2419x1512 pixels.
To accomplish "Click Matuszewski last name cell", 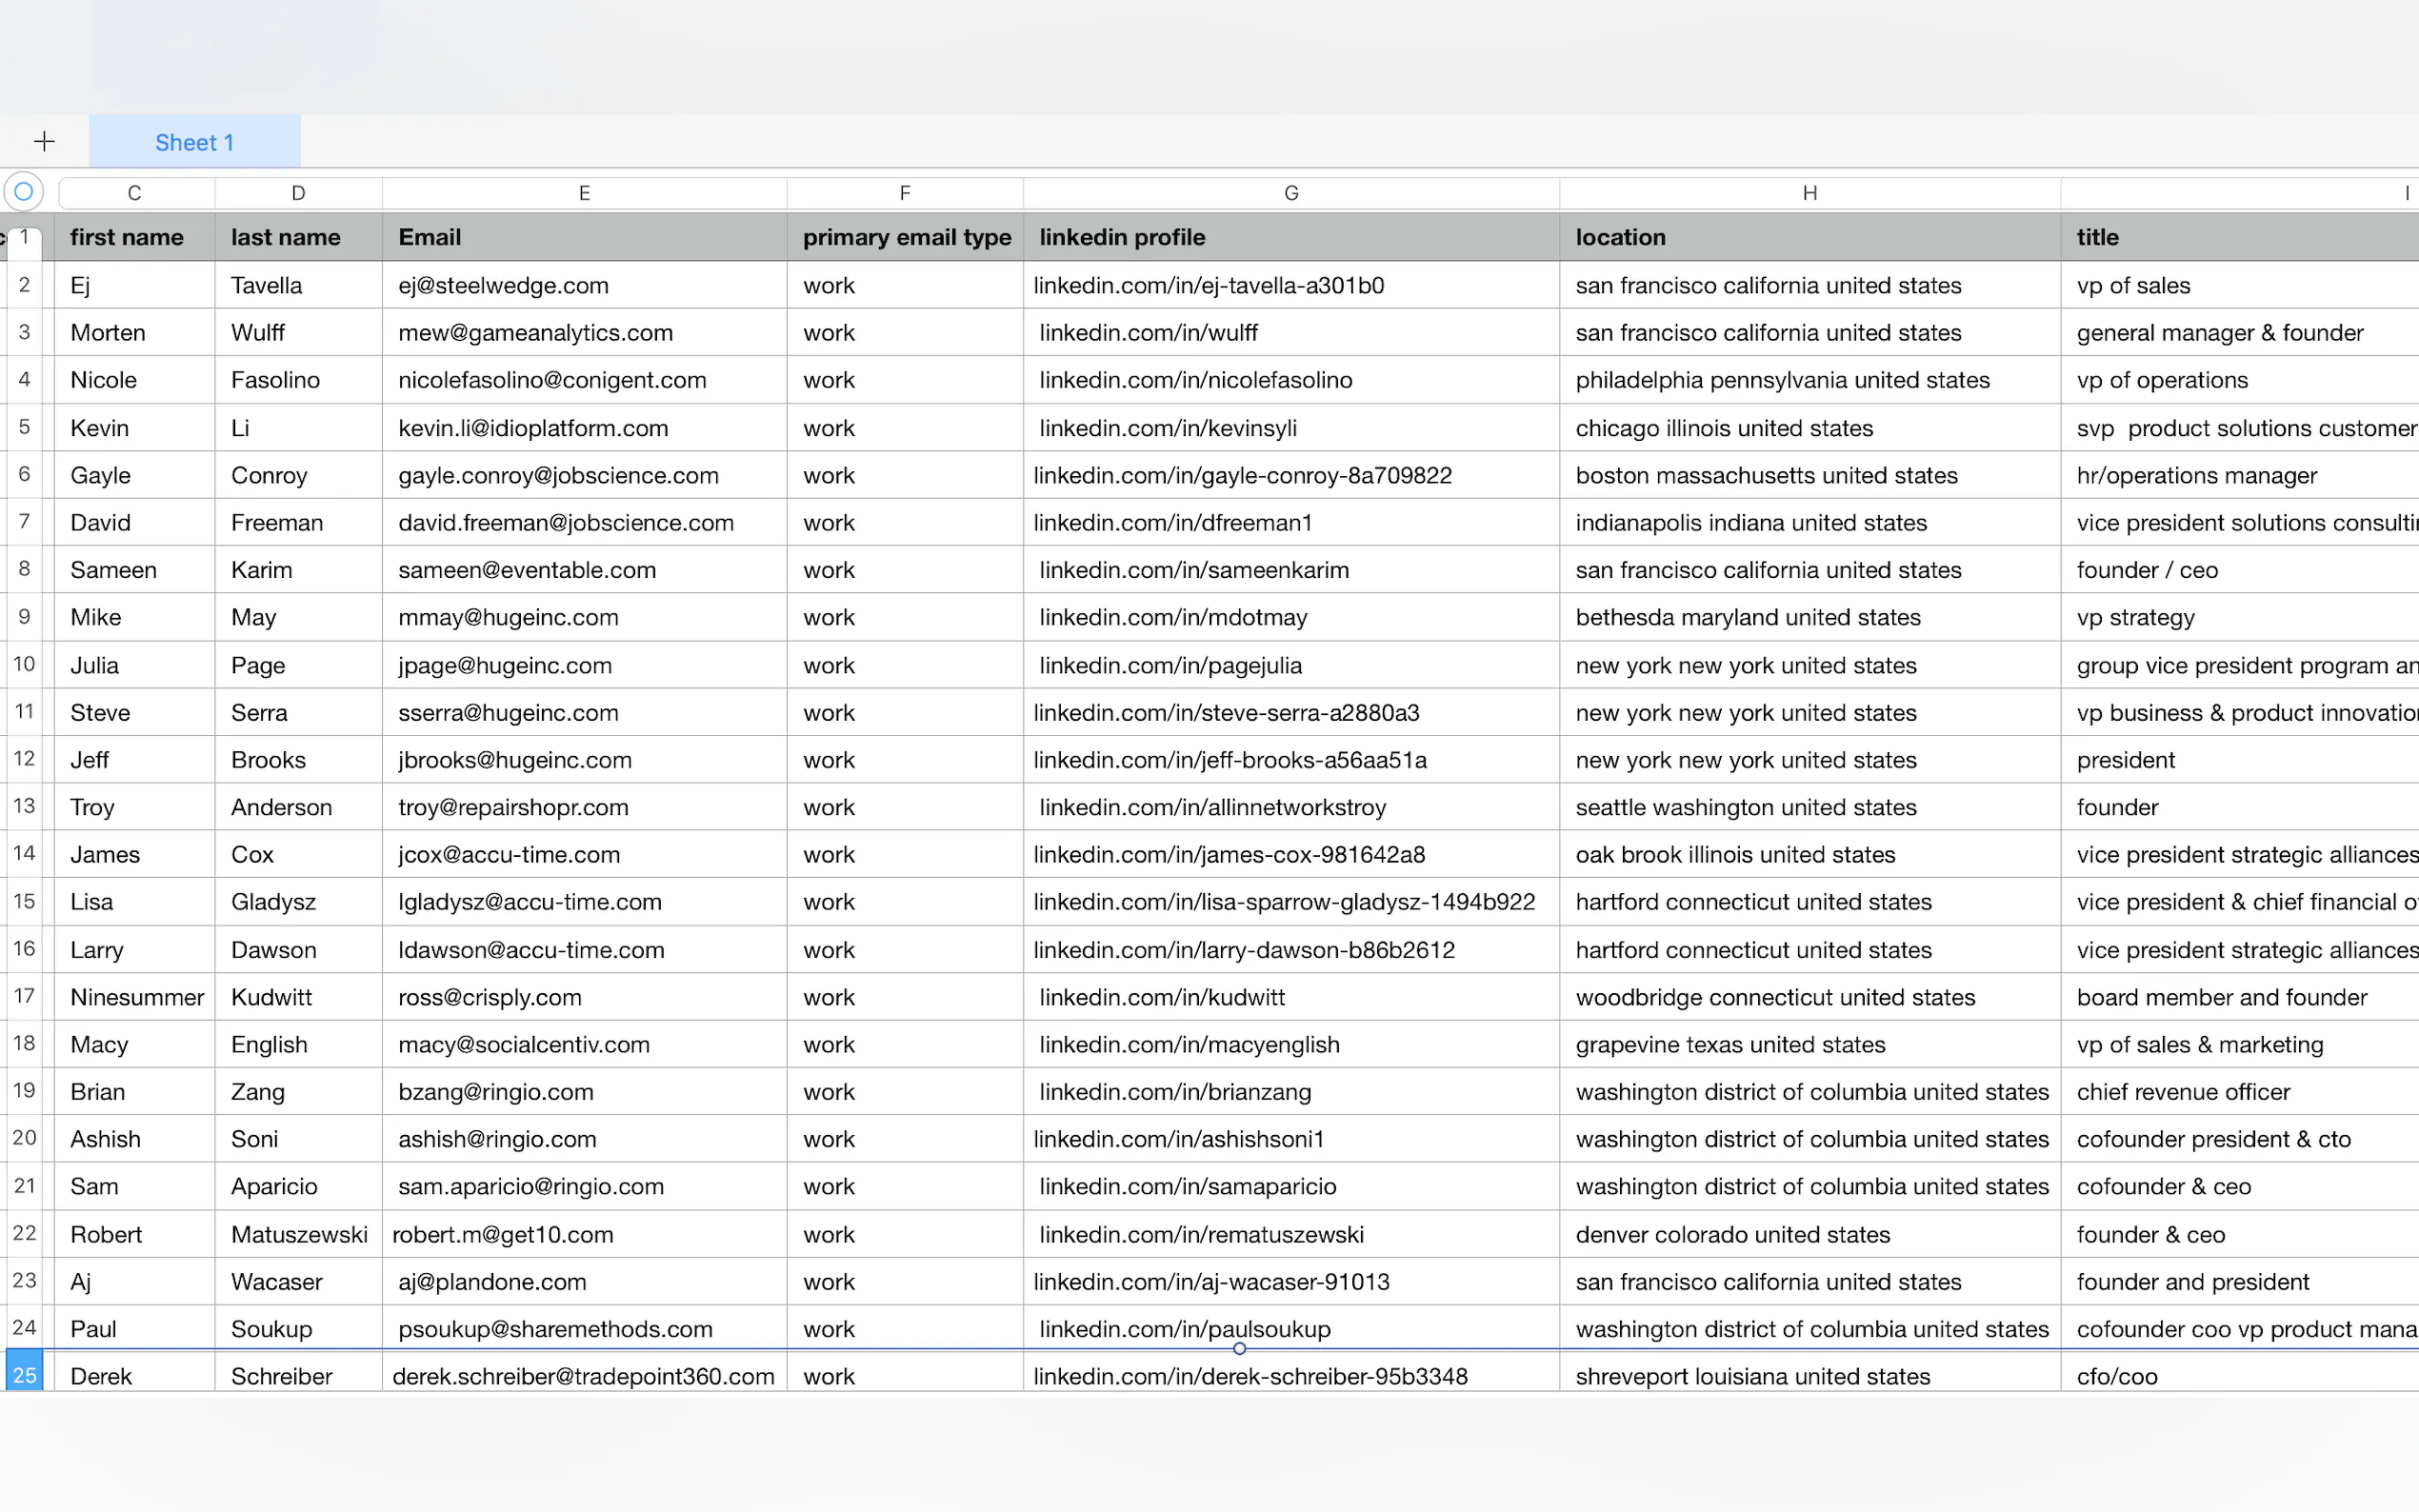I will (298, 1234).
